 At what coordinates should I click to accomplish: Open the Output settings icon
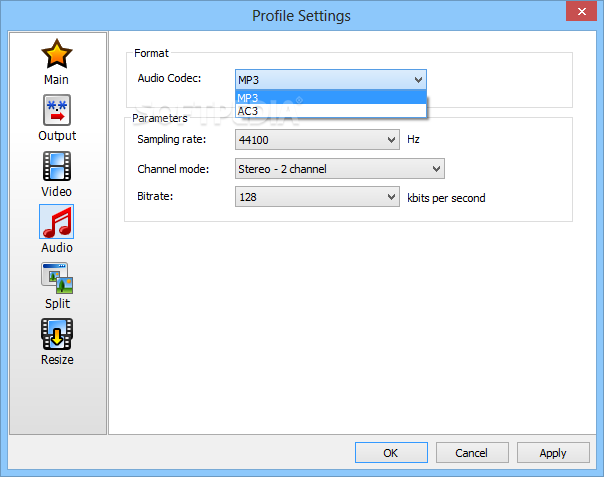(x=57, y=110)
